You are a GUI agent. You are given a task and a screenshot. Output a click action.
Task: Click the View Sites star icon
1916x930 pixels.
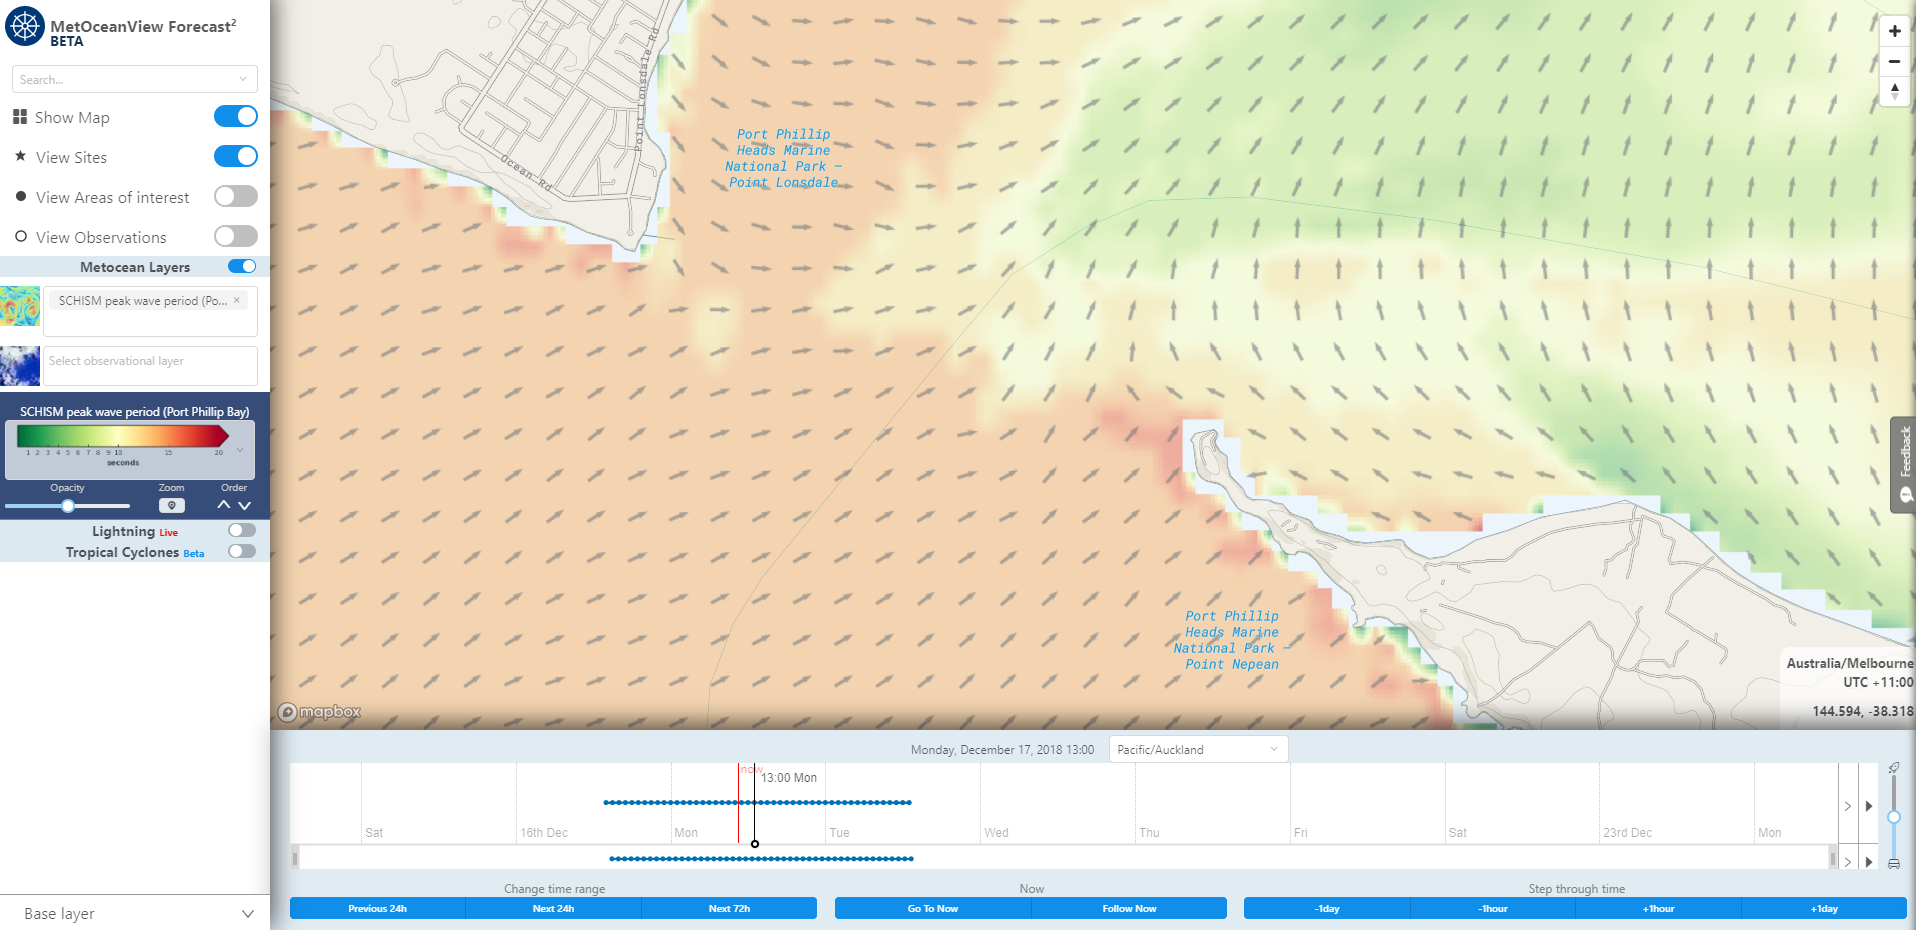coord(20,156)
